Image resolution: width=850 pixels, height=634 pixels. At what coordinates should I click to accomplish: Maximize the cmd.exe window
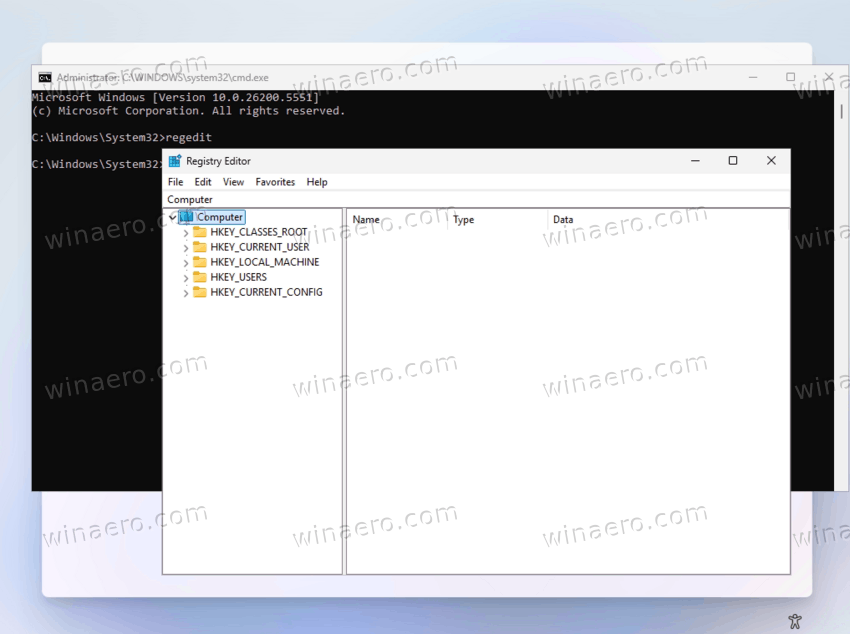click(790, 77)
